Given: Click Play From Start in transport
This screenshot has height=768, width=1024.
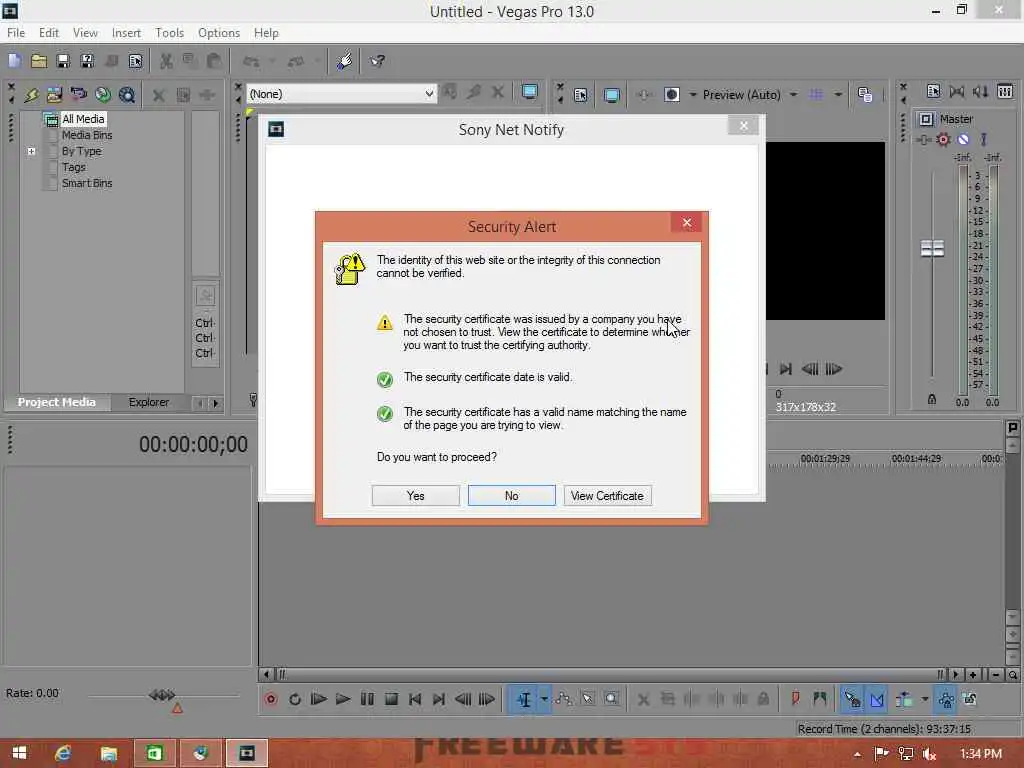Looking at the screenshot, I should point(319,699).
